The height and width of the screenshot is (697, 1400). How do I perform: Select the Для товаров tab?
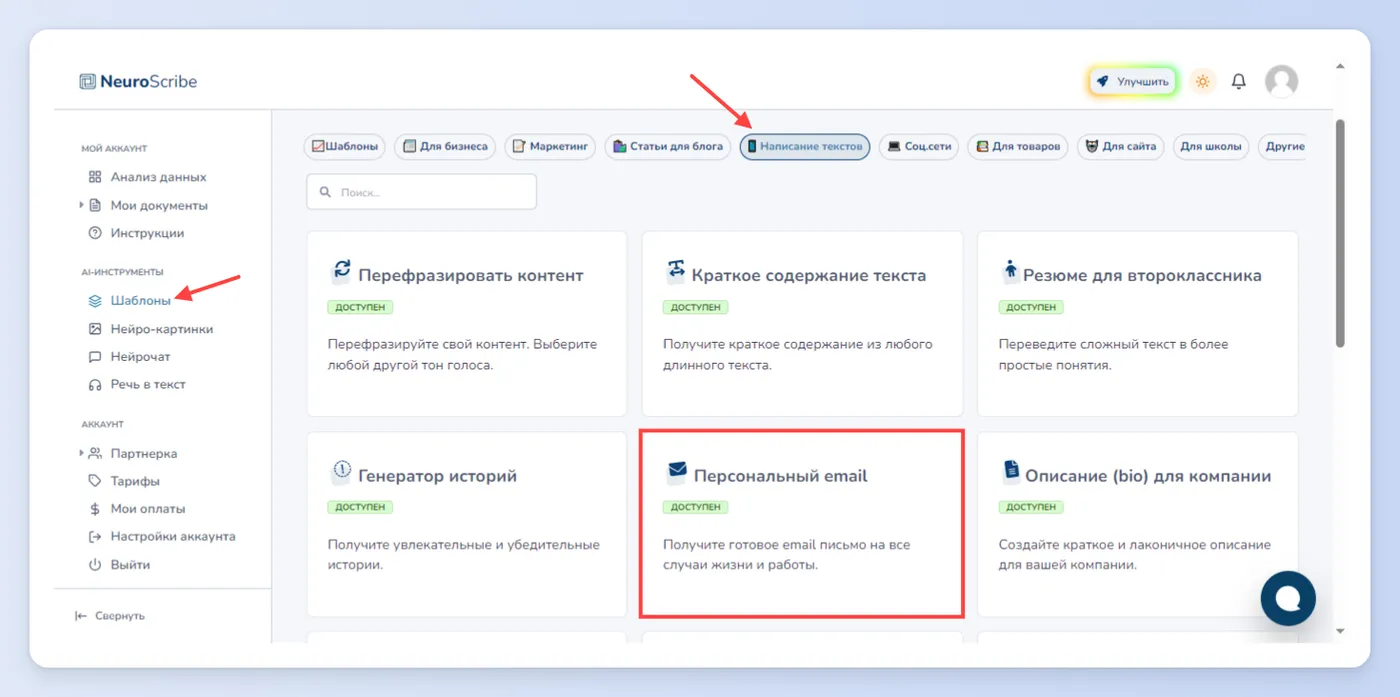pos(1018,147)
